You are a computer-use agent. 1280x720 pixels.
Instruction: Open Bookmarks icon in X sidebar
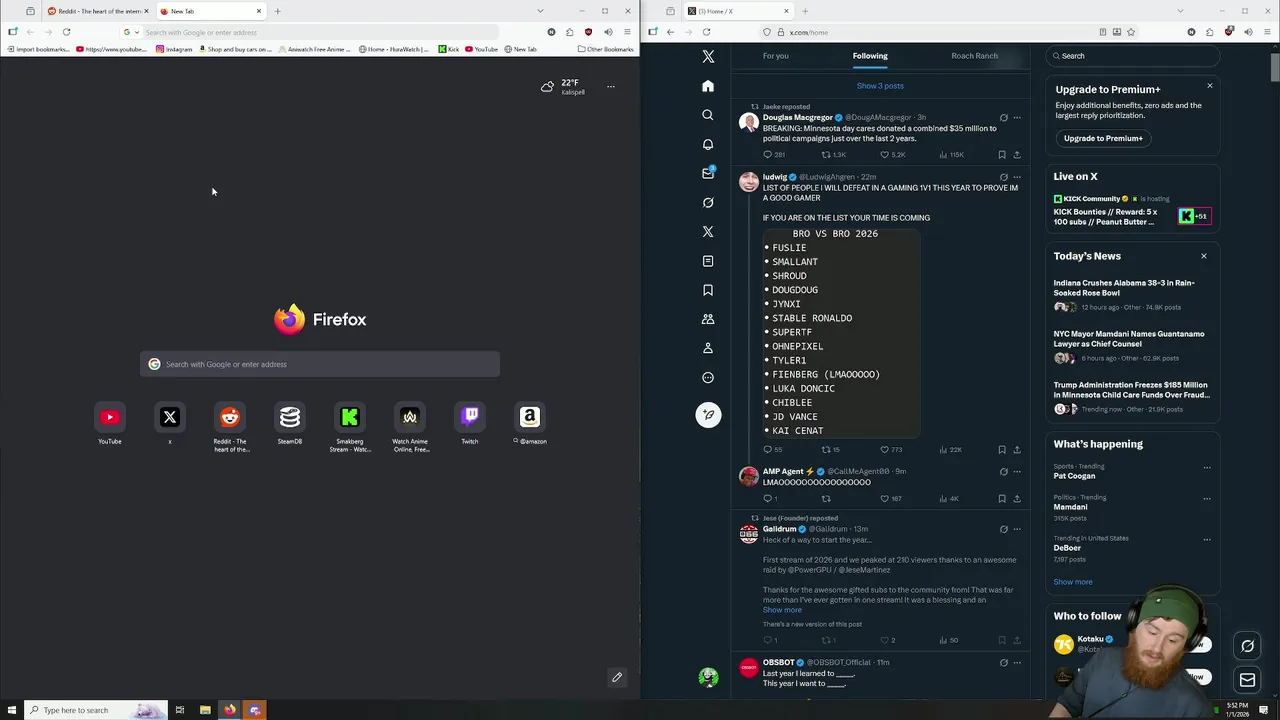(x=708, y=290)
